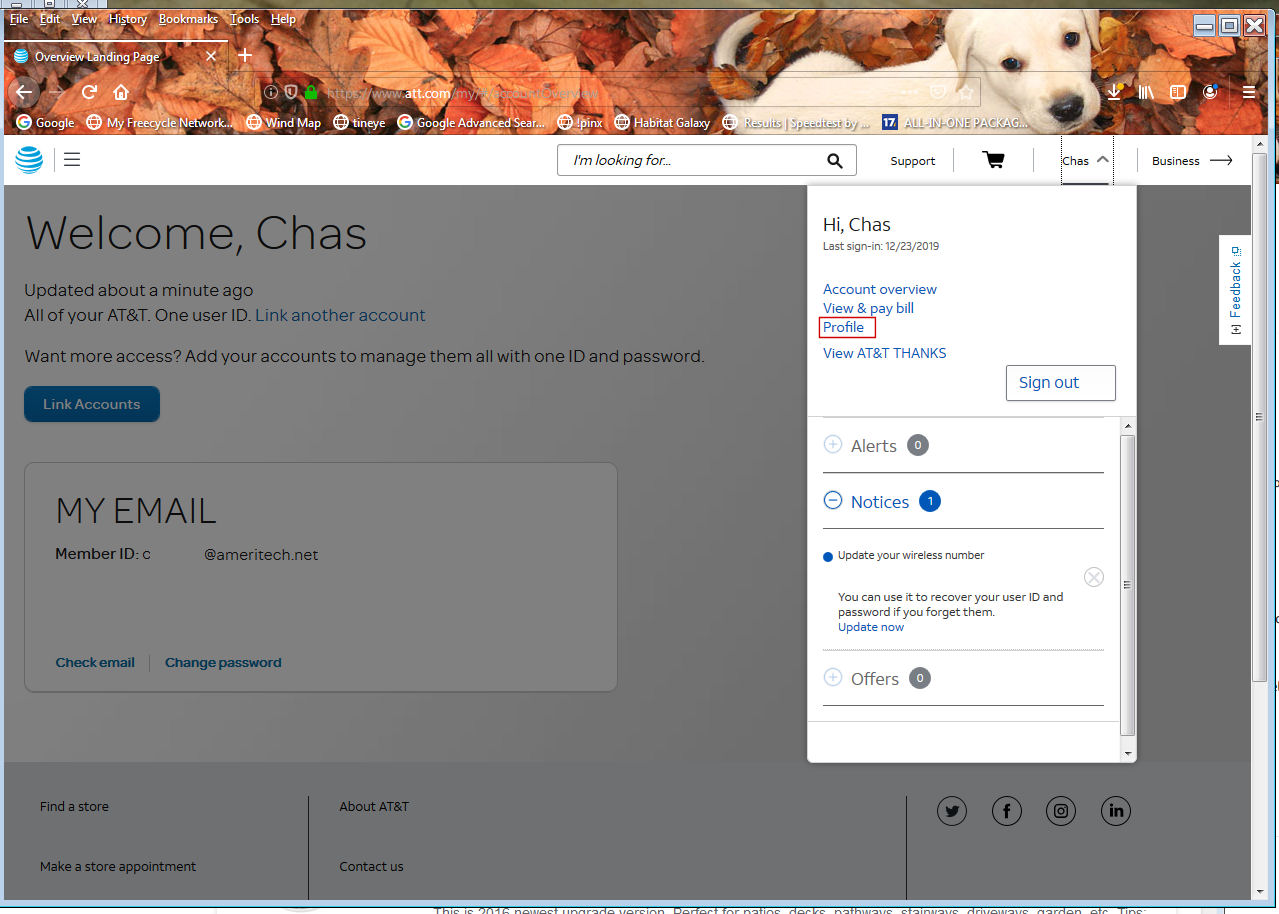The image size is (1279, 914).
Task: Visit AT&T on LinkedIn
Action: (1115, 811)
